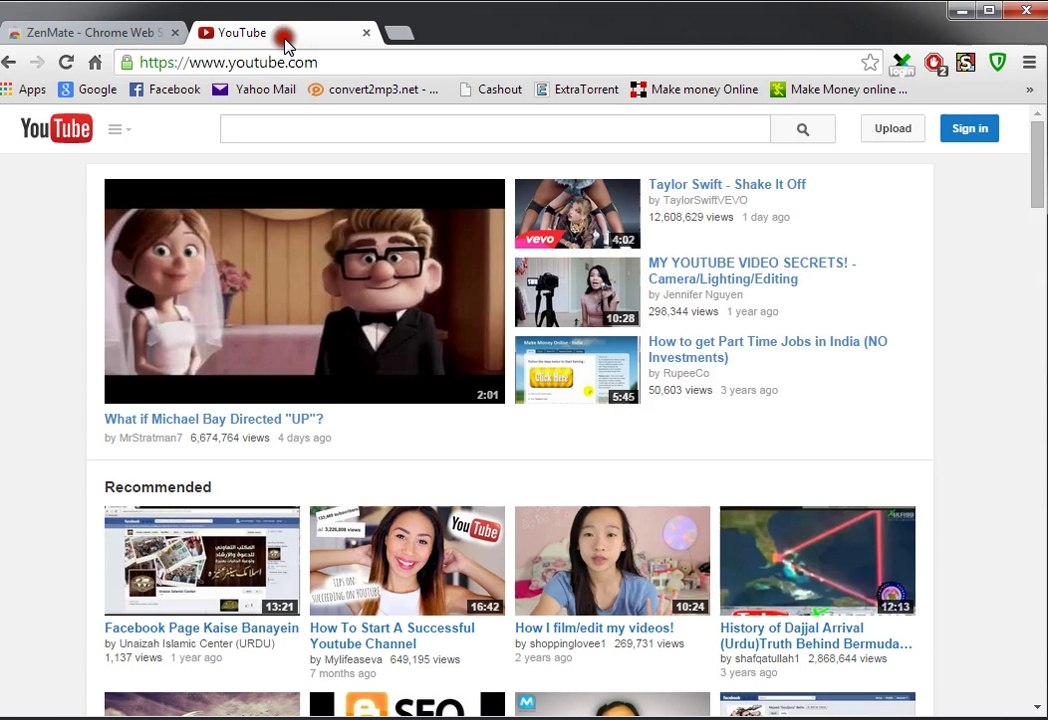Open the Make money Online bookmark
Viewport: 1048px width, 720px height.
694,90
